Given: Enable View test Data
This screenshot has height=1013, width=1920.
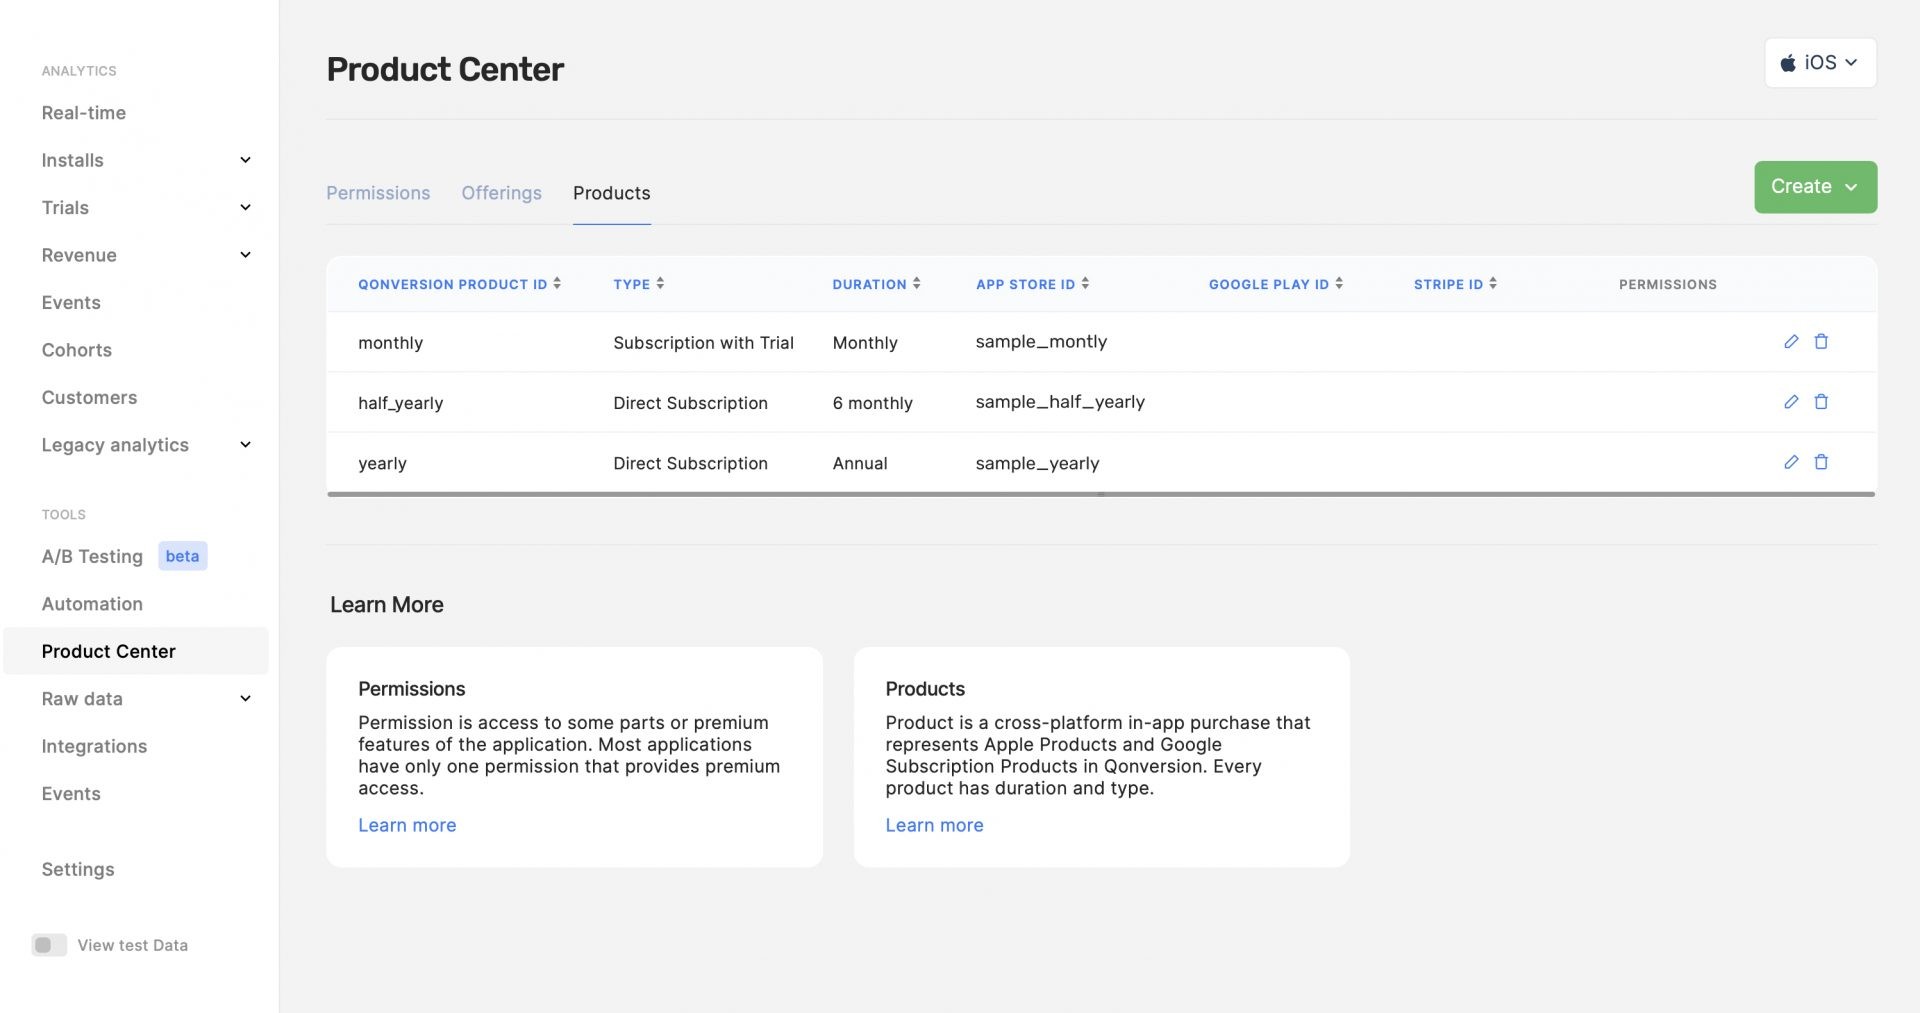Looking at the screenshot, I should (49, 944).
